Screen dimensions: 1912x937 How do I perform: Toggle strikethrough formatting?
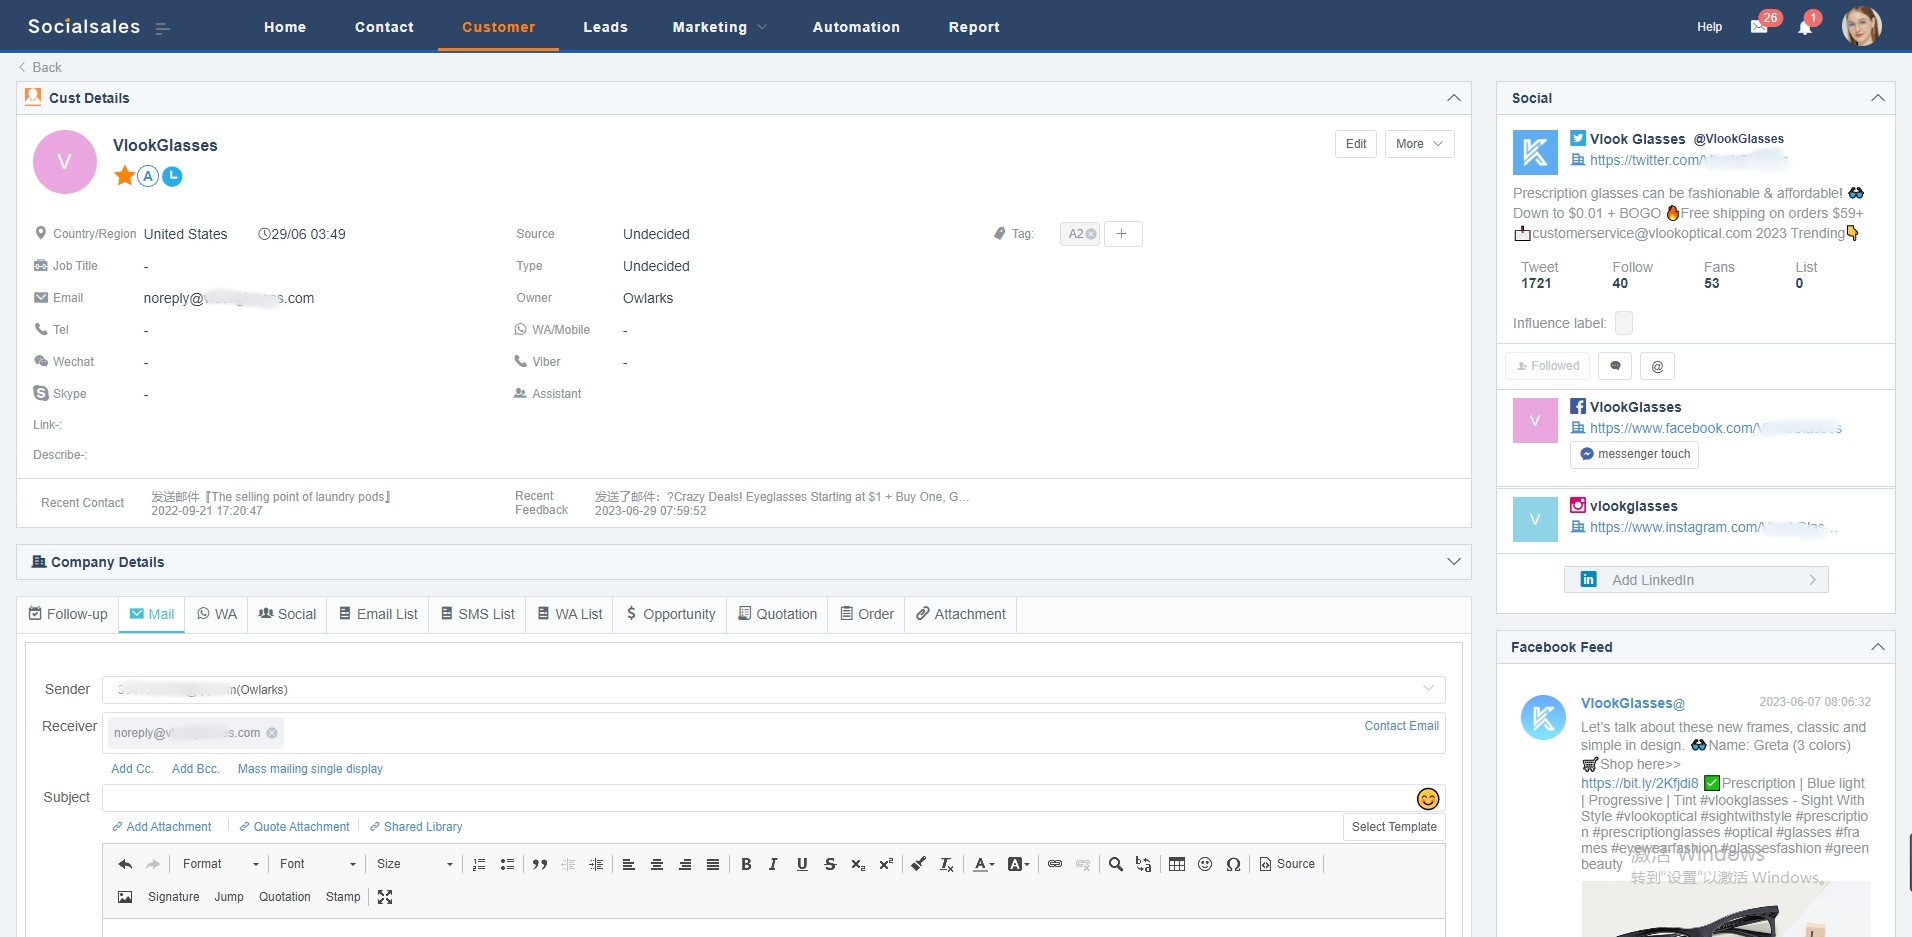click(830, 864)
